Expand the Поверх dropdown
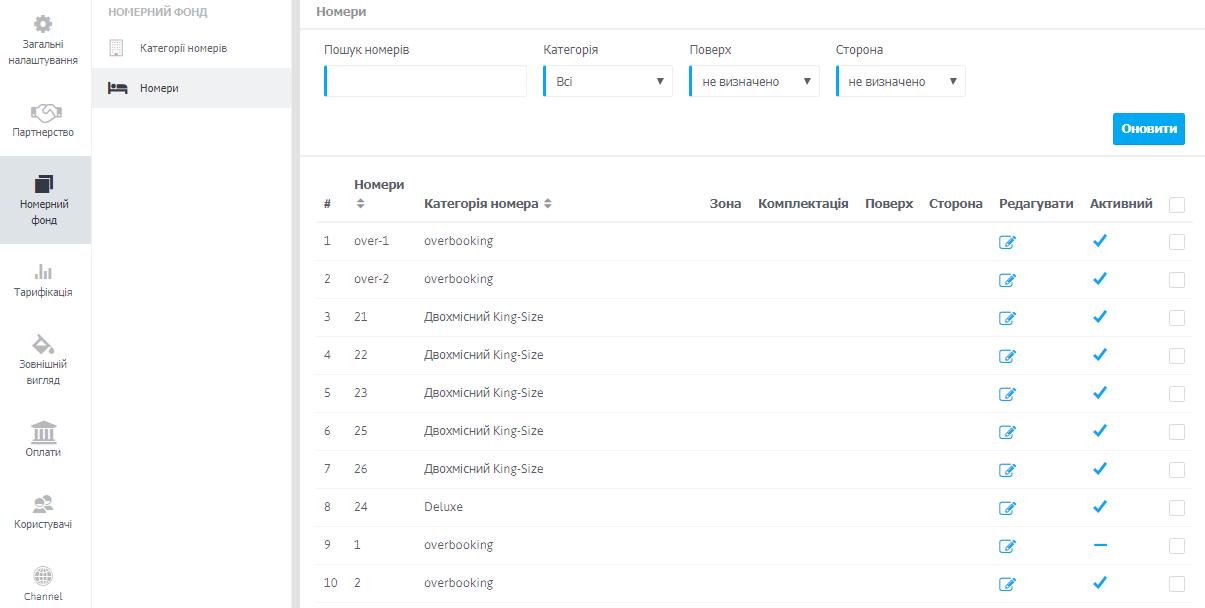Image resolution: width=1205 pixels, height=608 pixels. pos(754,82)
